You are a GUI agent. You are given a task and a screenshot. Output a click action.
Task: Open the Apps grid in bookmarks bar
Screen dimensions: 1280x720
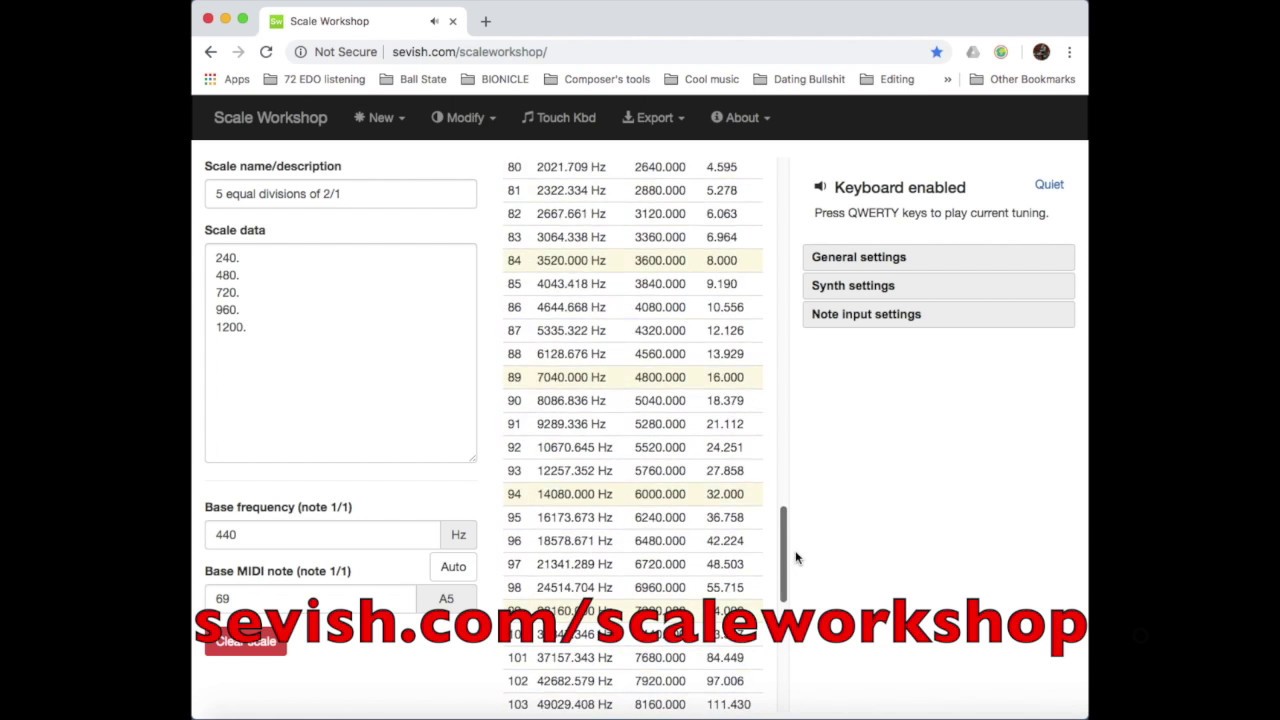[x=227, y=79]
